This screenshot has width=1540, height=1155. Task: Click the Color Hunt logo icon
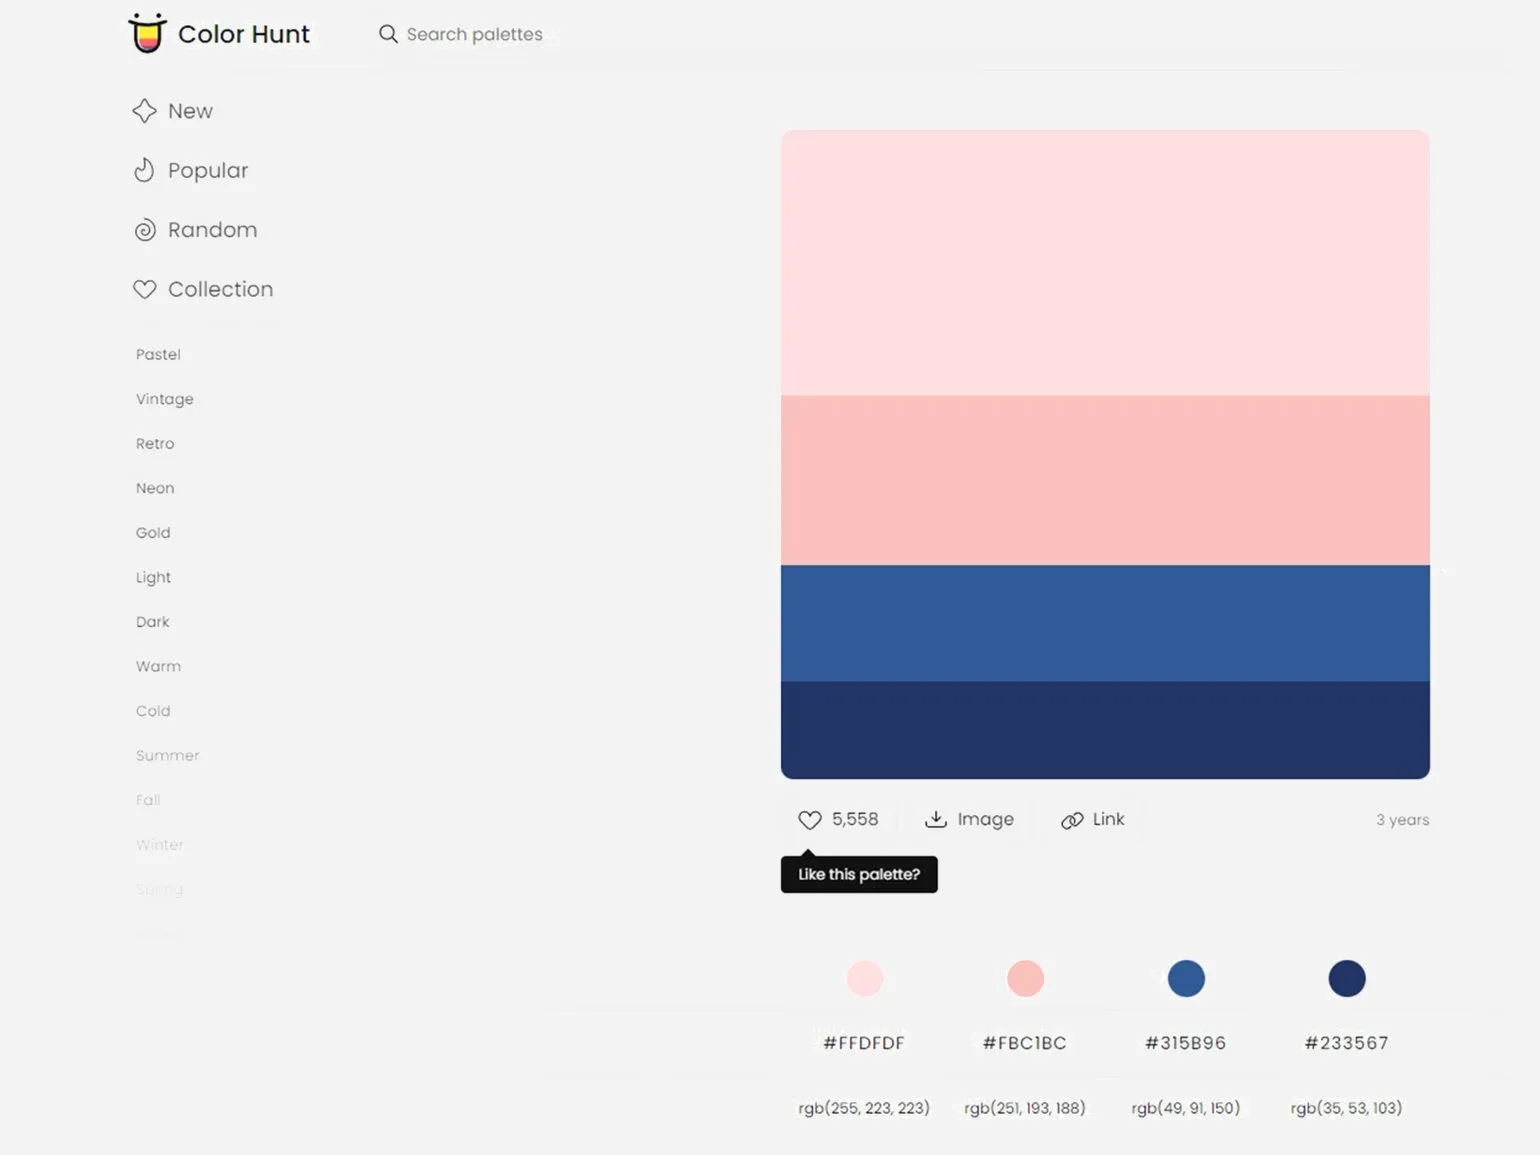147,33
